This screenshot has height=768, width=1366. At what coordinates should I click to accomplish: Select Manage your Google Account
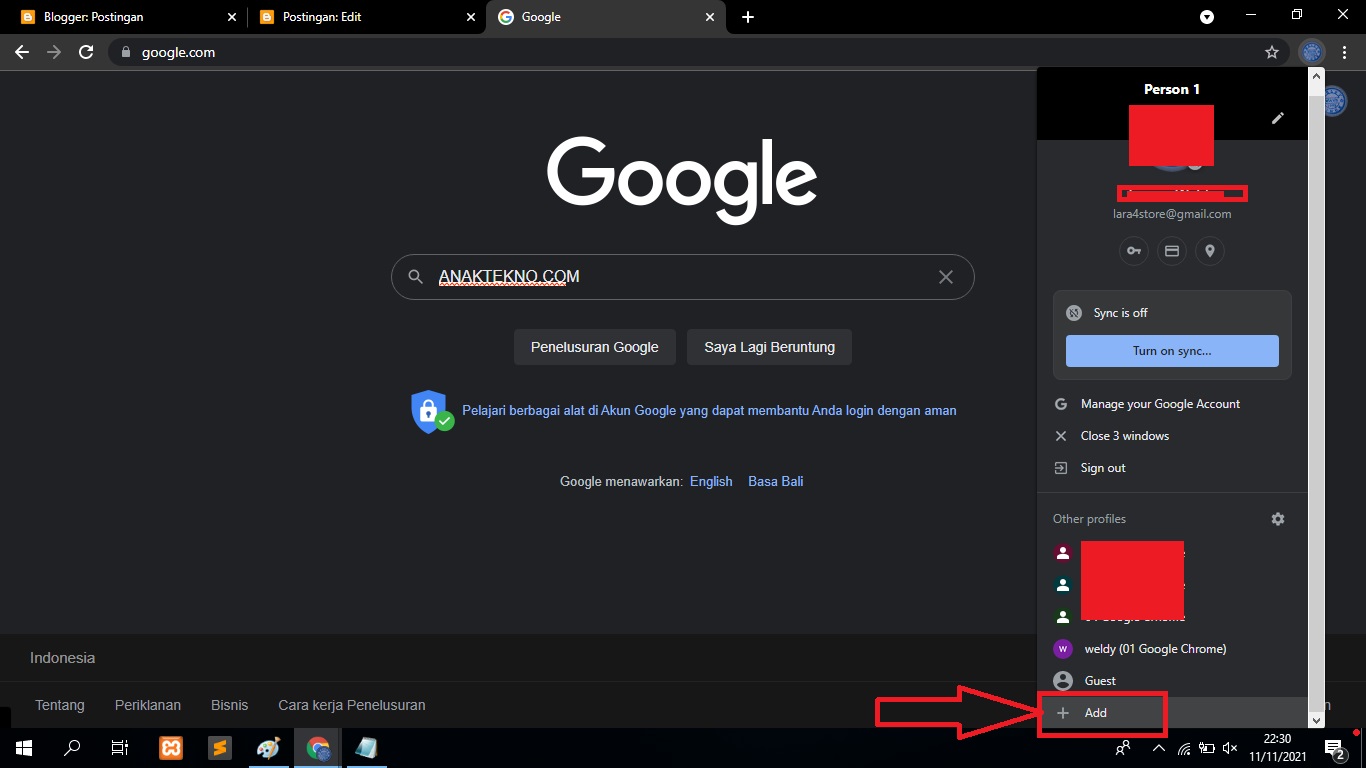(x=1172, y=404)
